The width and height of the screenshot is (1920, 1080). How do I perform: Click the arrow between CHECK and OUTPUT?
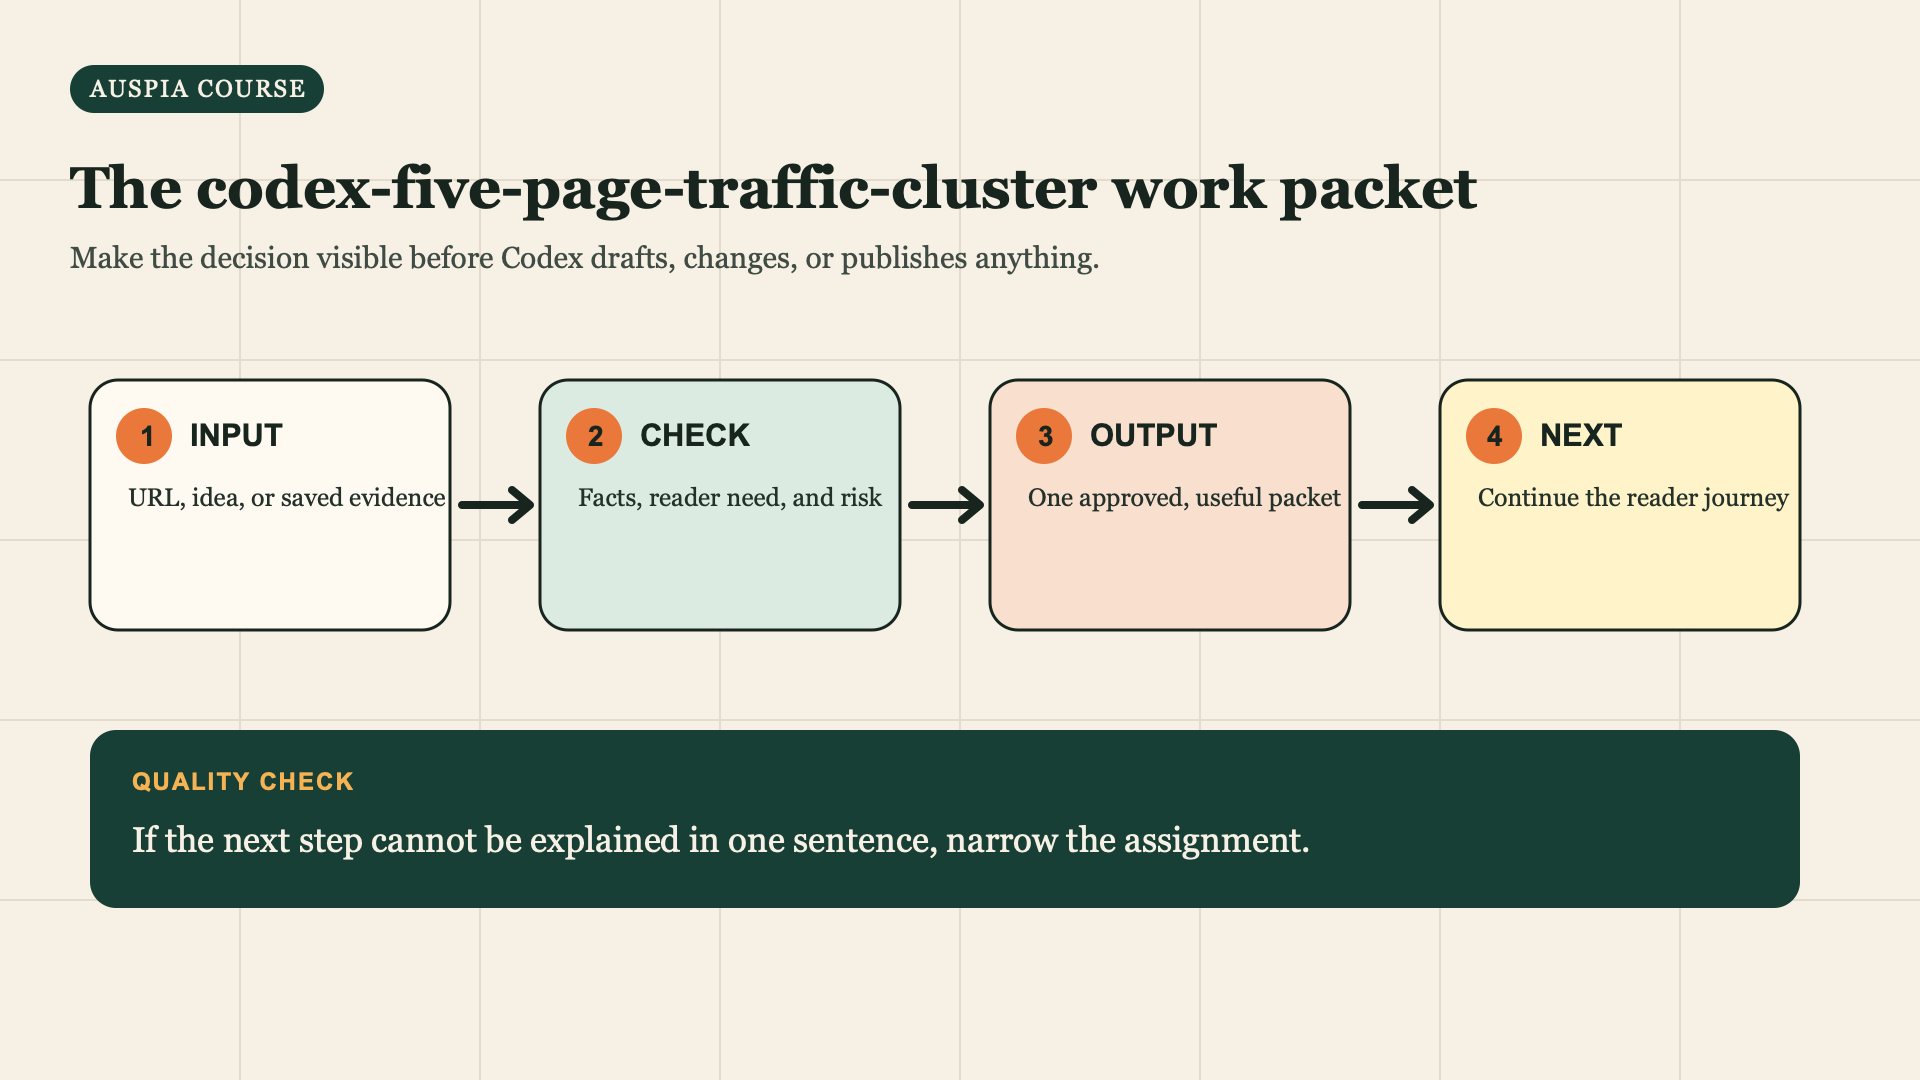946,505
